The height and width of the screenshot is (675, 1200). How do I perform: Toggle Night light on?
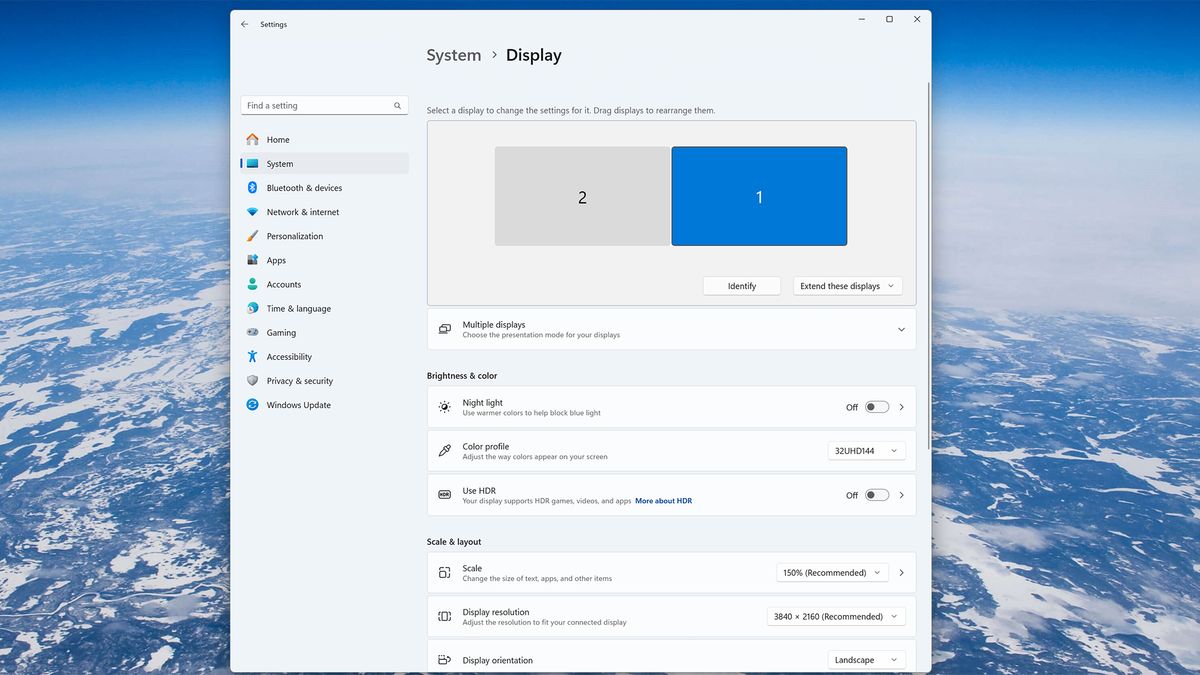pyautogui.click(x=877, y=407)
